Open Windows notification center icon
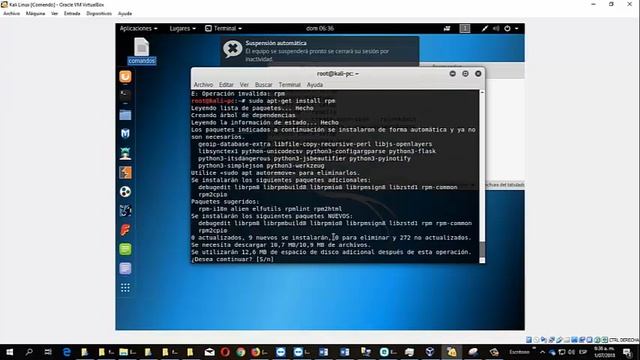 click(x=627, y=352)
